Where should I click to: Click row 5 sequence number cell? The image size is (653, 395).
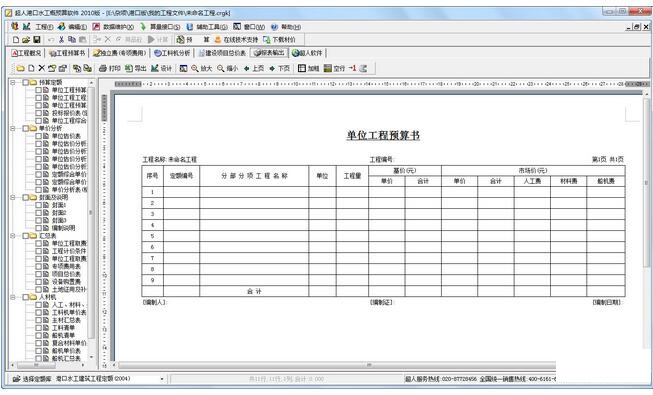(152, 236)
